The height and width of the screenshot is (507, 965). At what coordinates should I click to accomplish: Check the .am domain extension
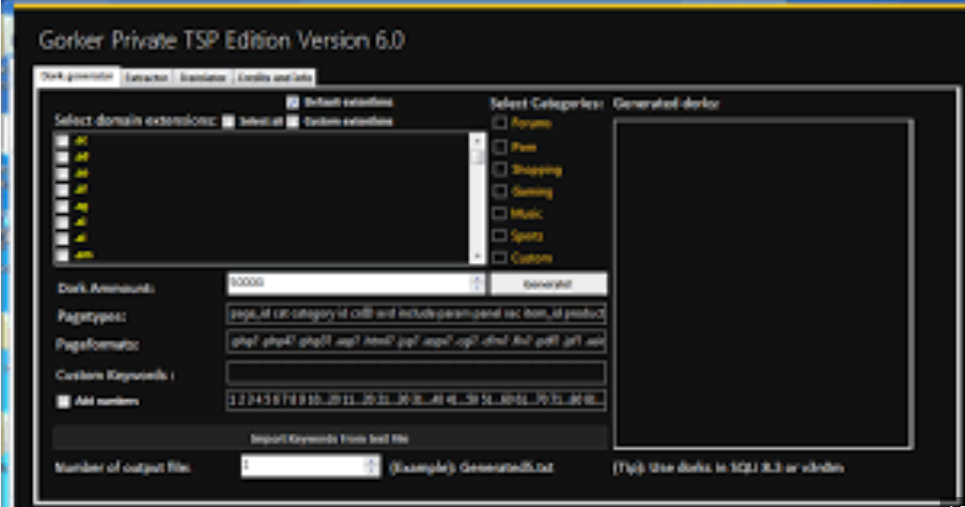[62, 255]
